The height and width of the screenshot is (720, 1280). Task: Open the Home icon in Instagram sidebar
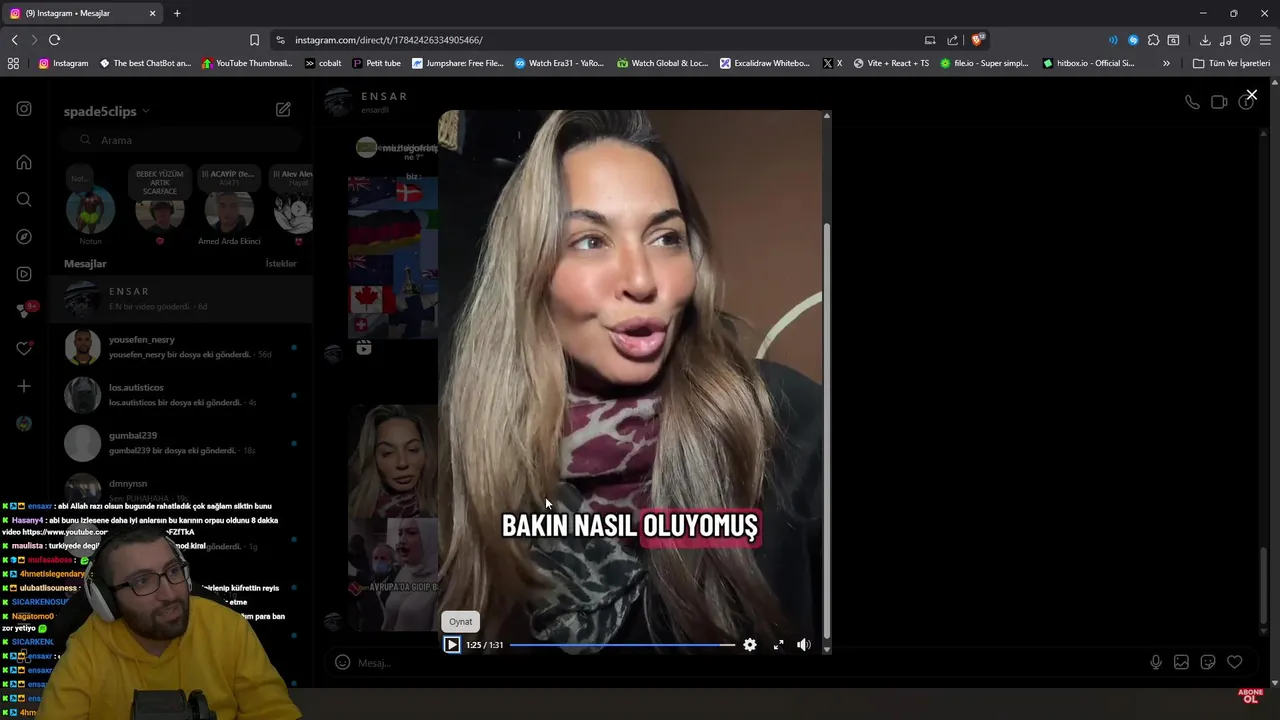(x=24, y=162)
